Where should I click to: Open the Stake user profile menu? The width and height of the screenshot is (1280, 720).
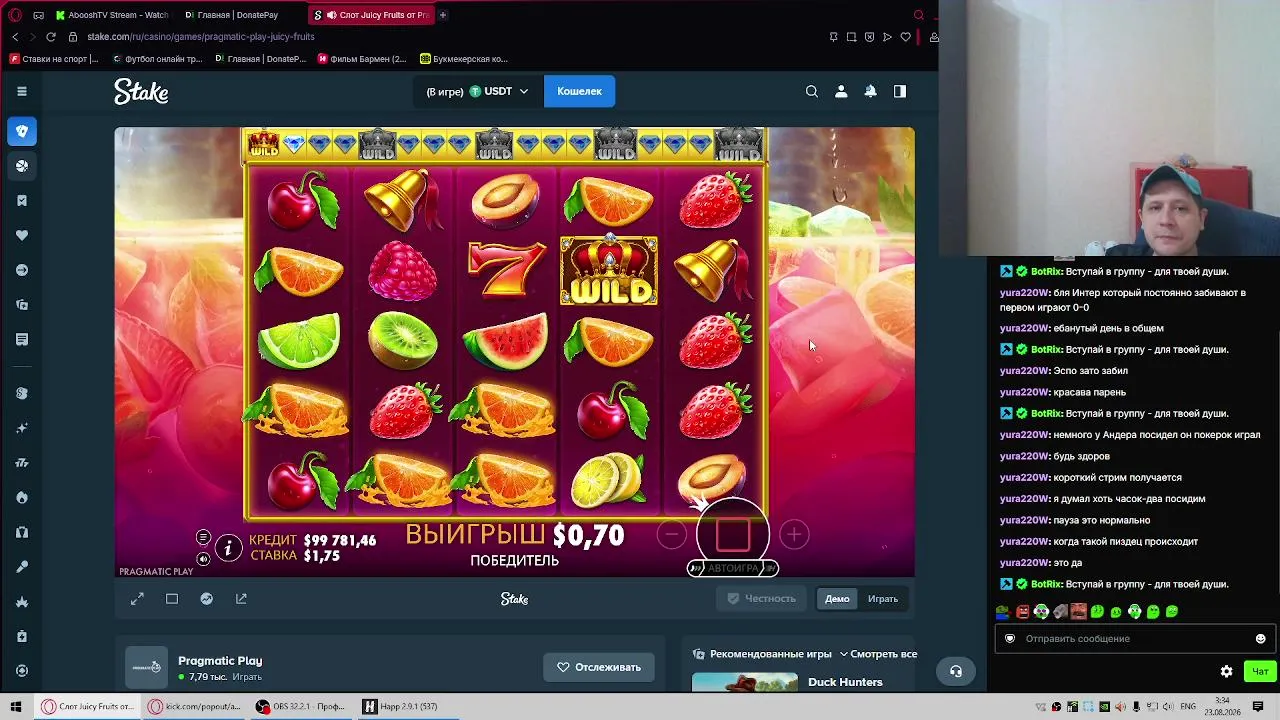tap(841, 91)
